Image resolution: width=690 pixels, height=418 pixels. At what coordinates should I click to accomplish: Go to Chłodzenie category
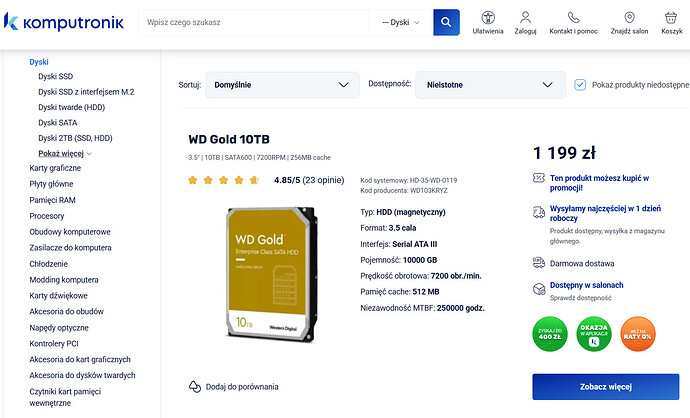[x=48, y=264]
